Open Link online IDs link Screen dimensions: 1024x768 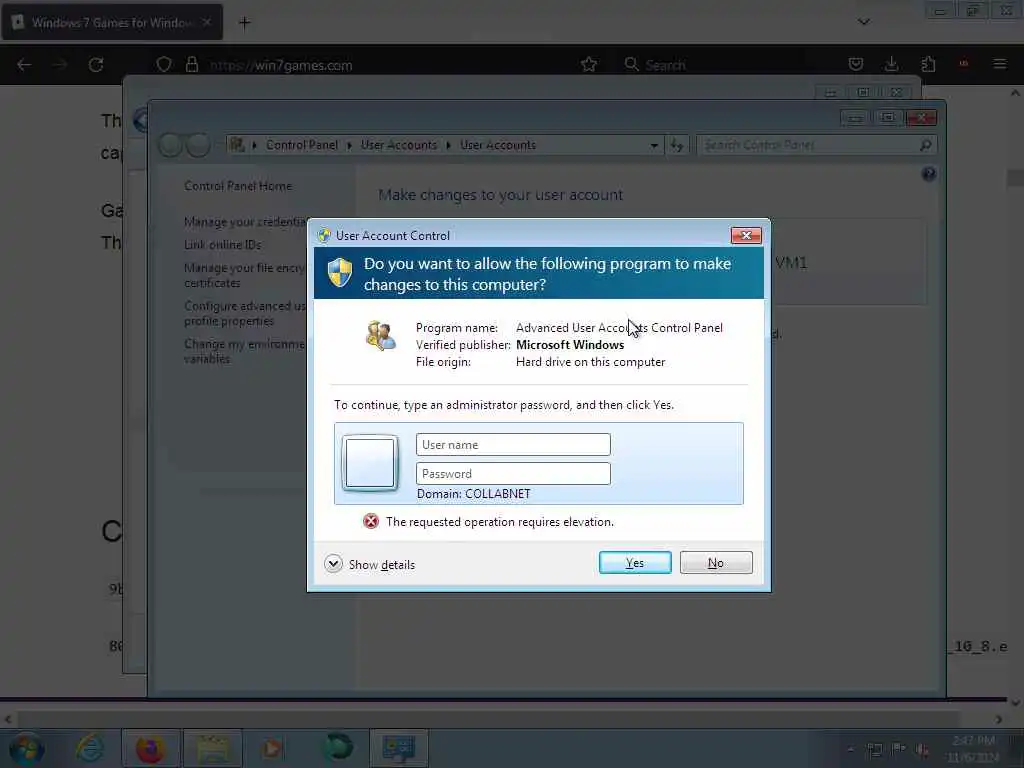point(223,245)
